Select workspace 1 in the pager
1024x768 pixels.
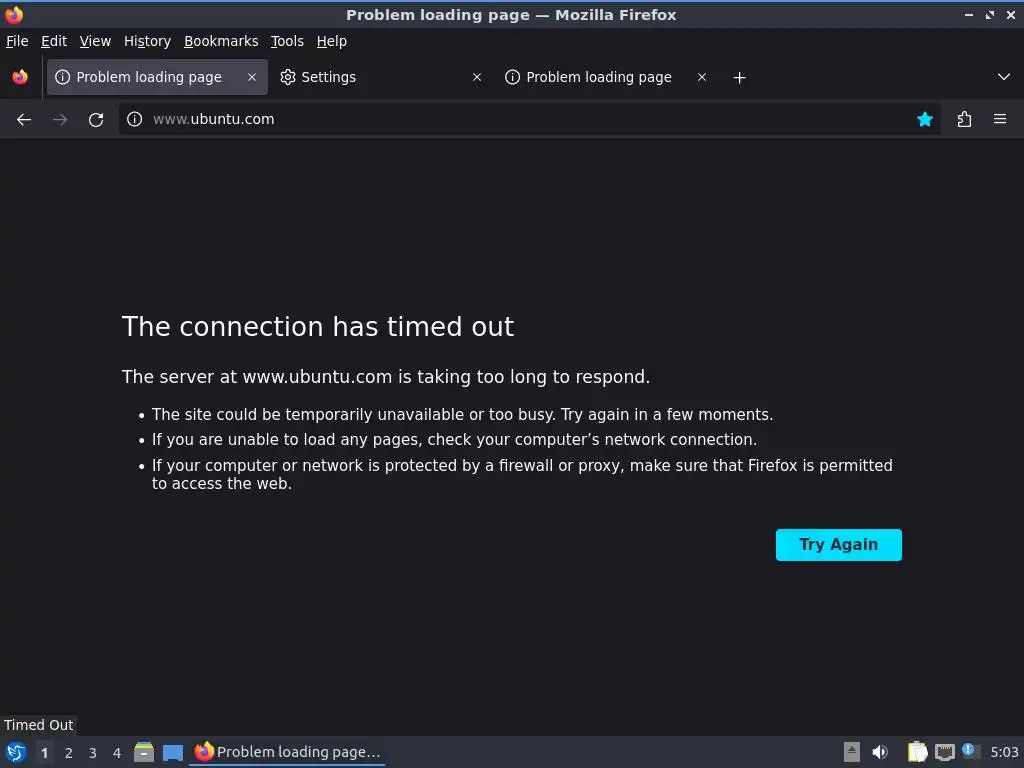tap(44, 753)
